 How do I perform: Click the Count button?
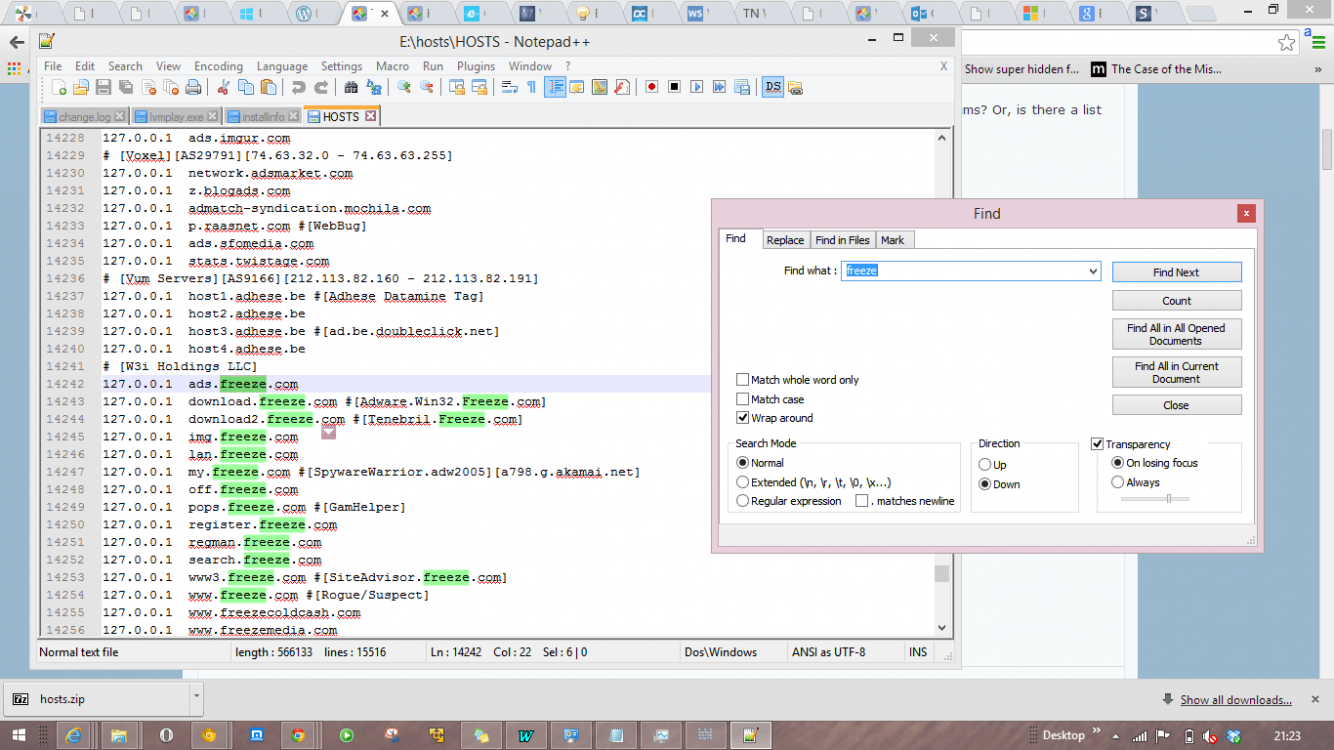tap(1176, 300)
